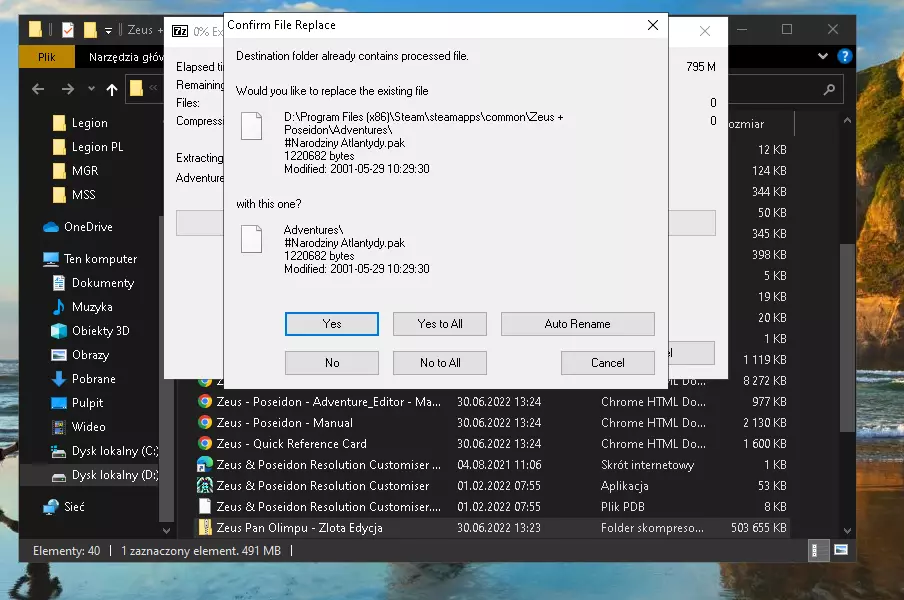Click quick access properties check icon

click(x=68, y=29)
